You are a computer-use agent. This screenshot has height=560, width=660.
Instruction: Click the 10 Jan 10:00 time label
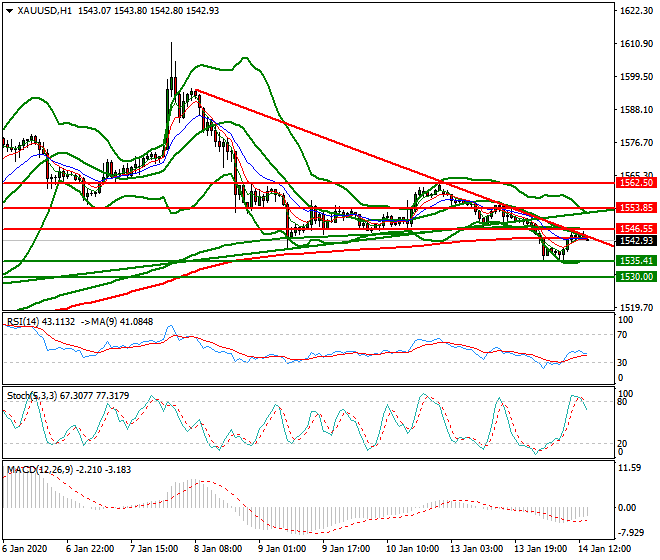(x=412, y=549)
